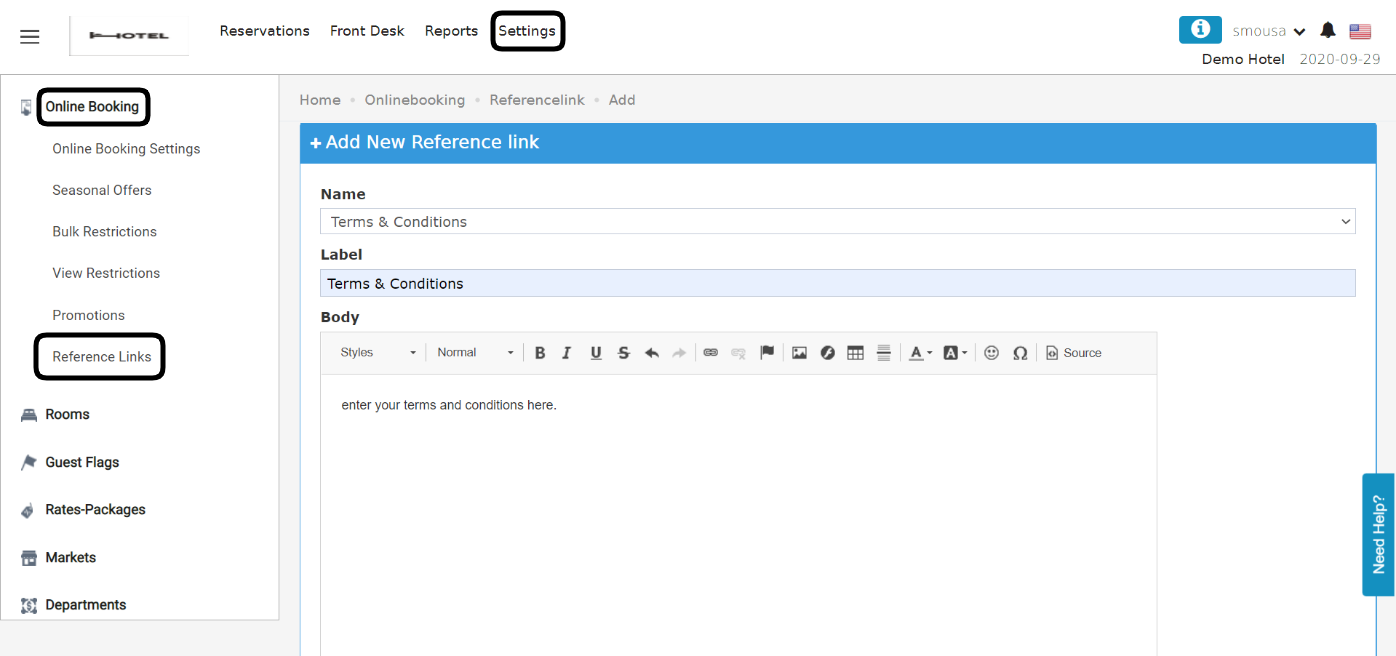Click the Label input field
Screen dimensions: 1396x656
tap(838, 283)
